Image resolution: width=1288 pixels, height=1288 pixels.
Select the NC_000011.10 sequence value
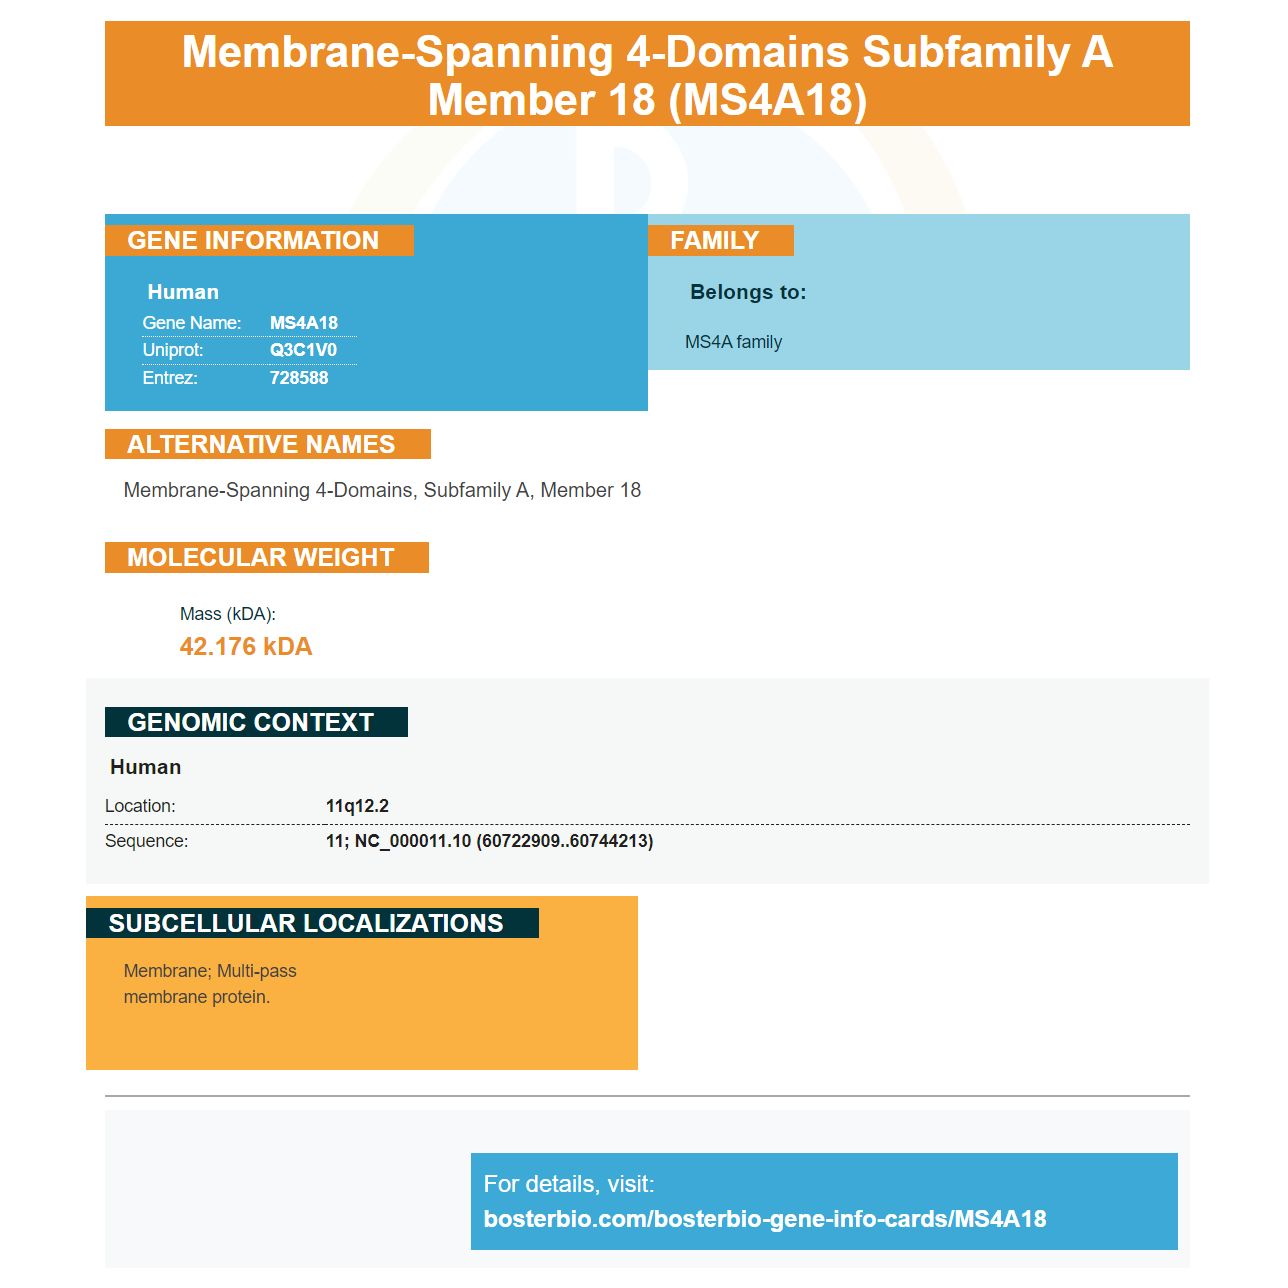click(x=489, y=841)
